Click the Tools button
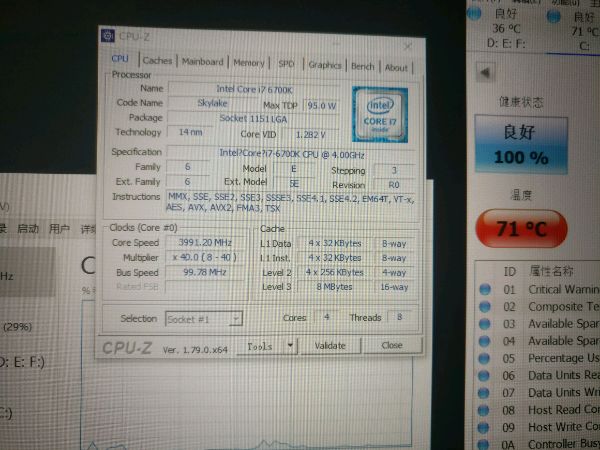The width and height of the screenshot is (600, 450). pos(260,347)
